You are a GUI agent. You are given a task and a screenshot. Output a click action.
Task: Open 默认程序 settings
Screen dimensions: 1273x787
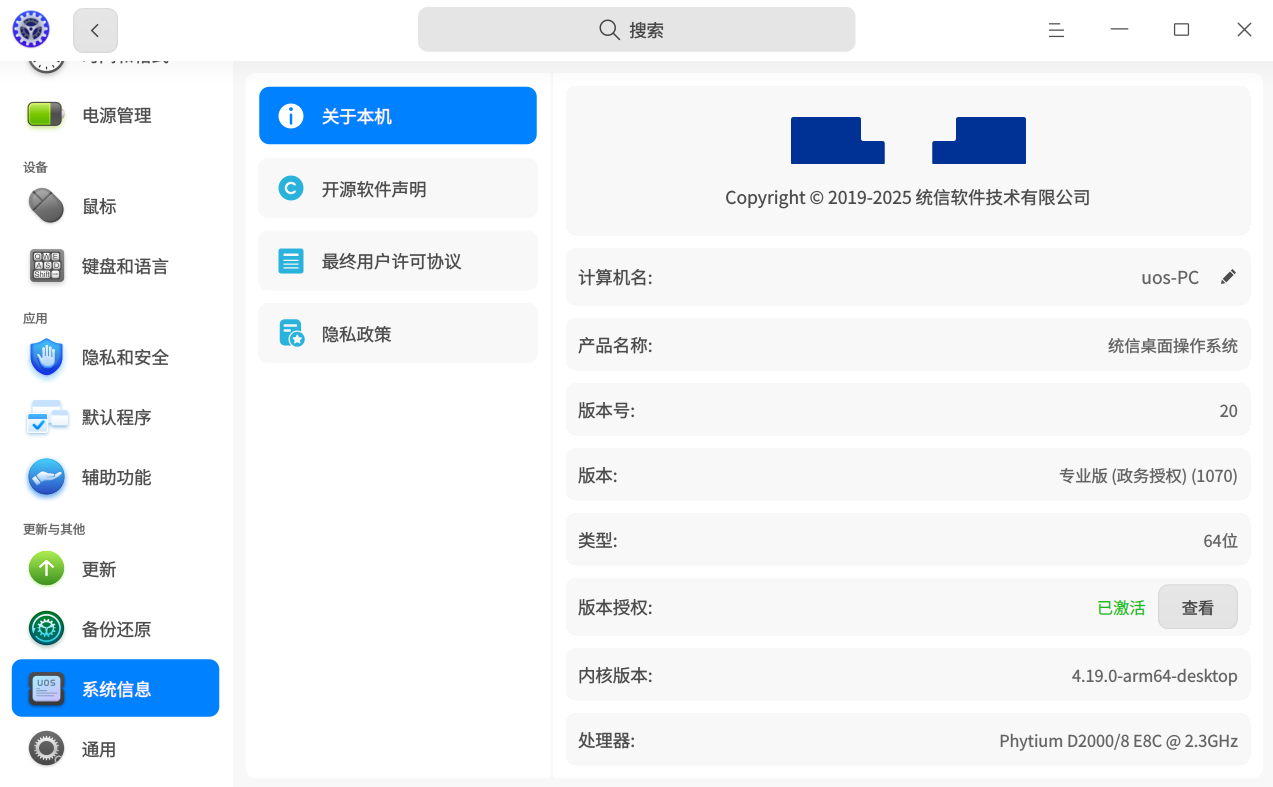[115, 417]
